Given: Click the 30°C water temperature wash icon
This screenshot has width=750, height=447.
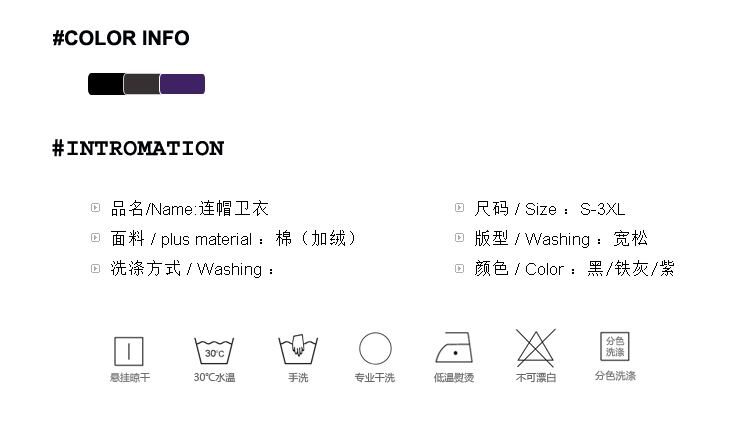Looking at the screenshot, I should 214,351.
